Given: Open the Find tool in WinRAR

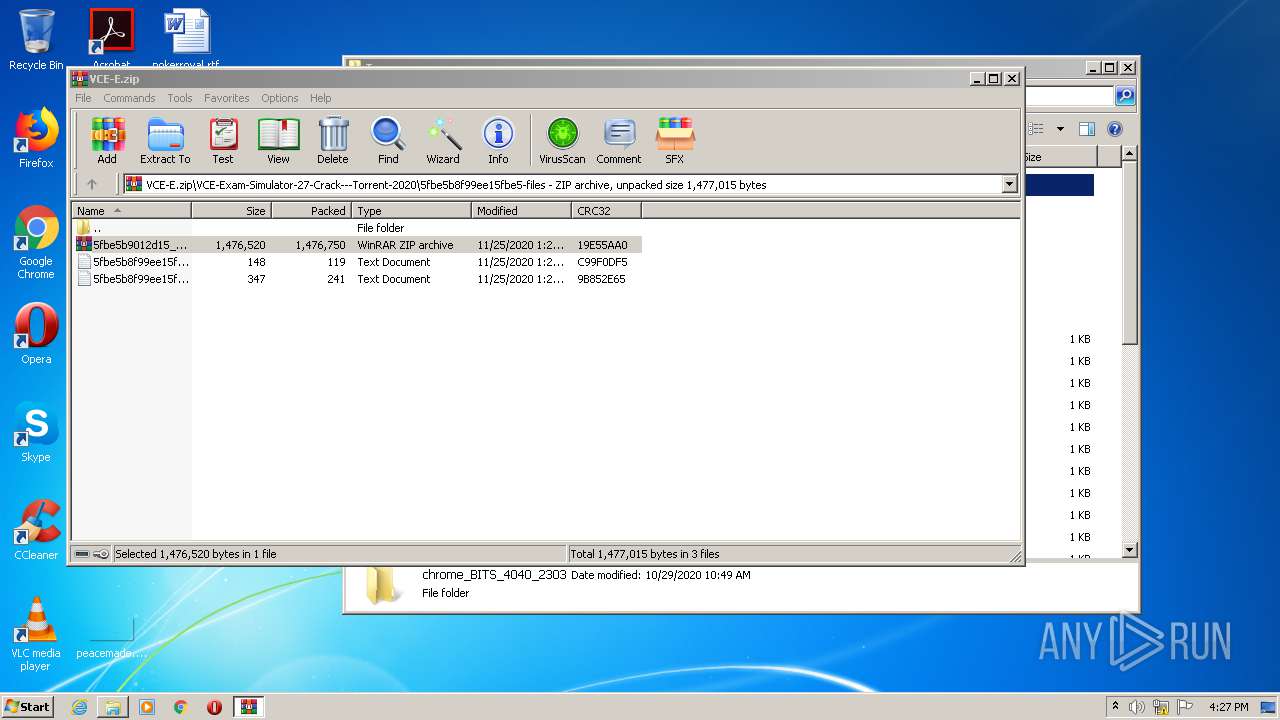Looking at the screenshot, I should [388, 140].
